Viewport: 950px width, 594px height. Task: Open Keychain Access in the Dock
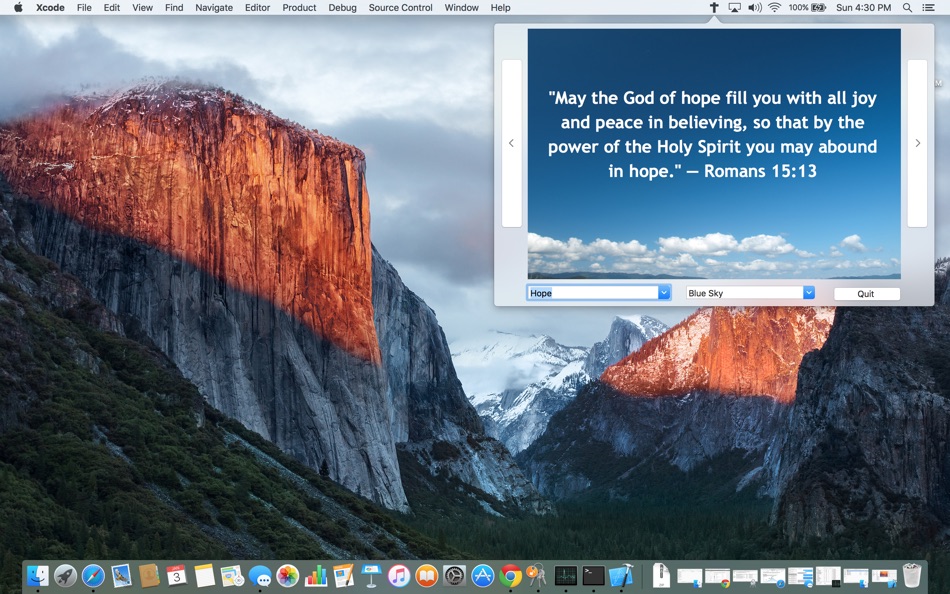(x=537, y=576)
